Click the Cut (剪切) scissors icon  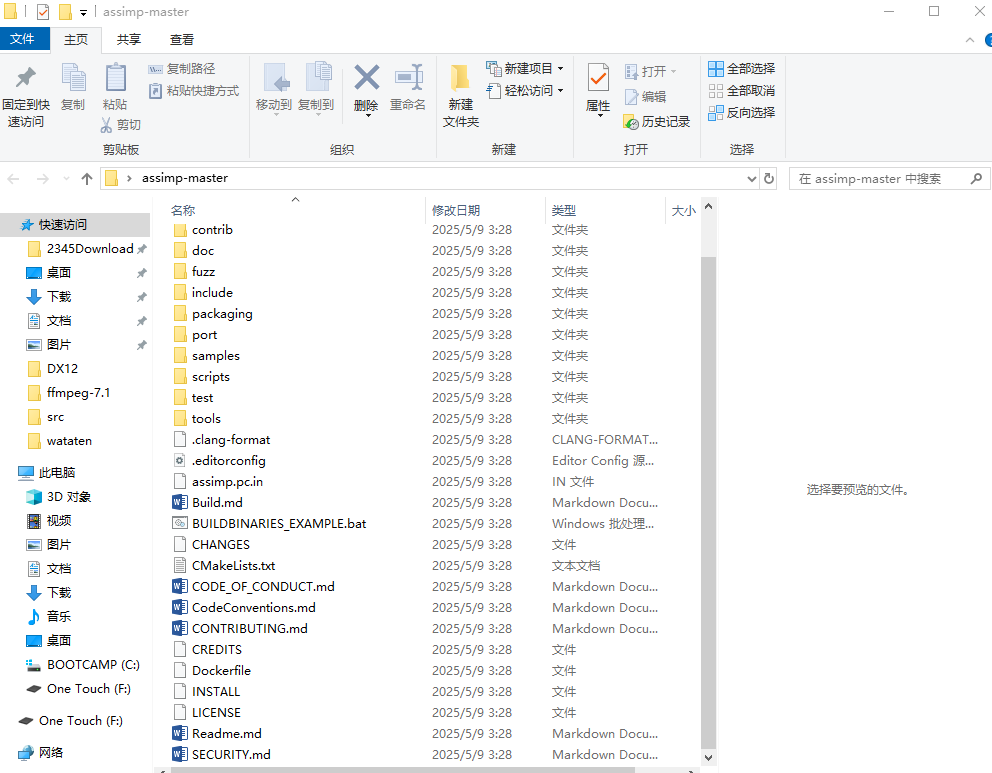pyautogui.click(x=106, y=125)
